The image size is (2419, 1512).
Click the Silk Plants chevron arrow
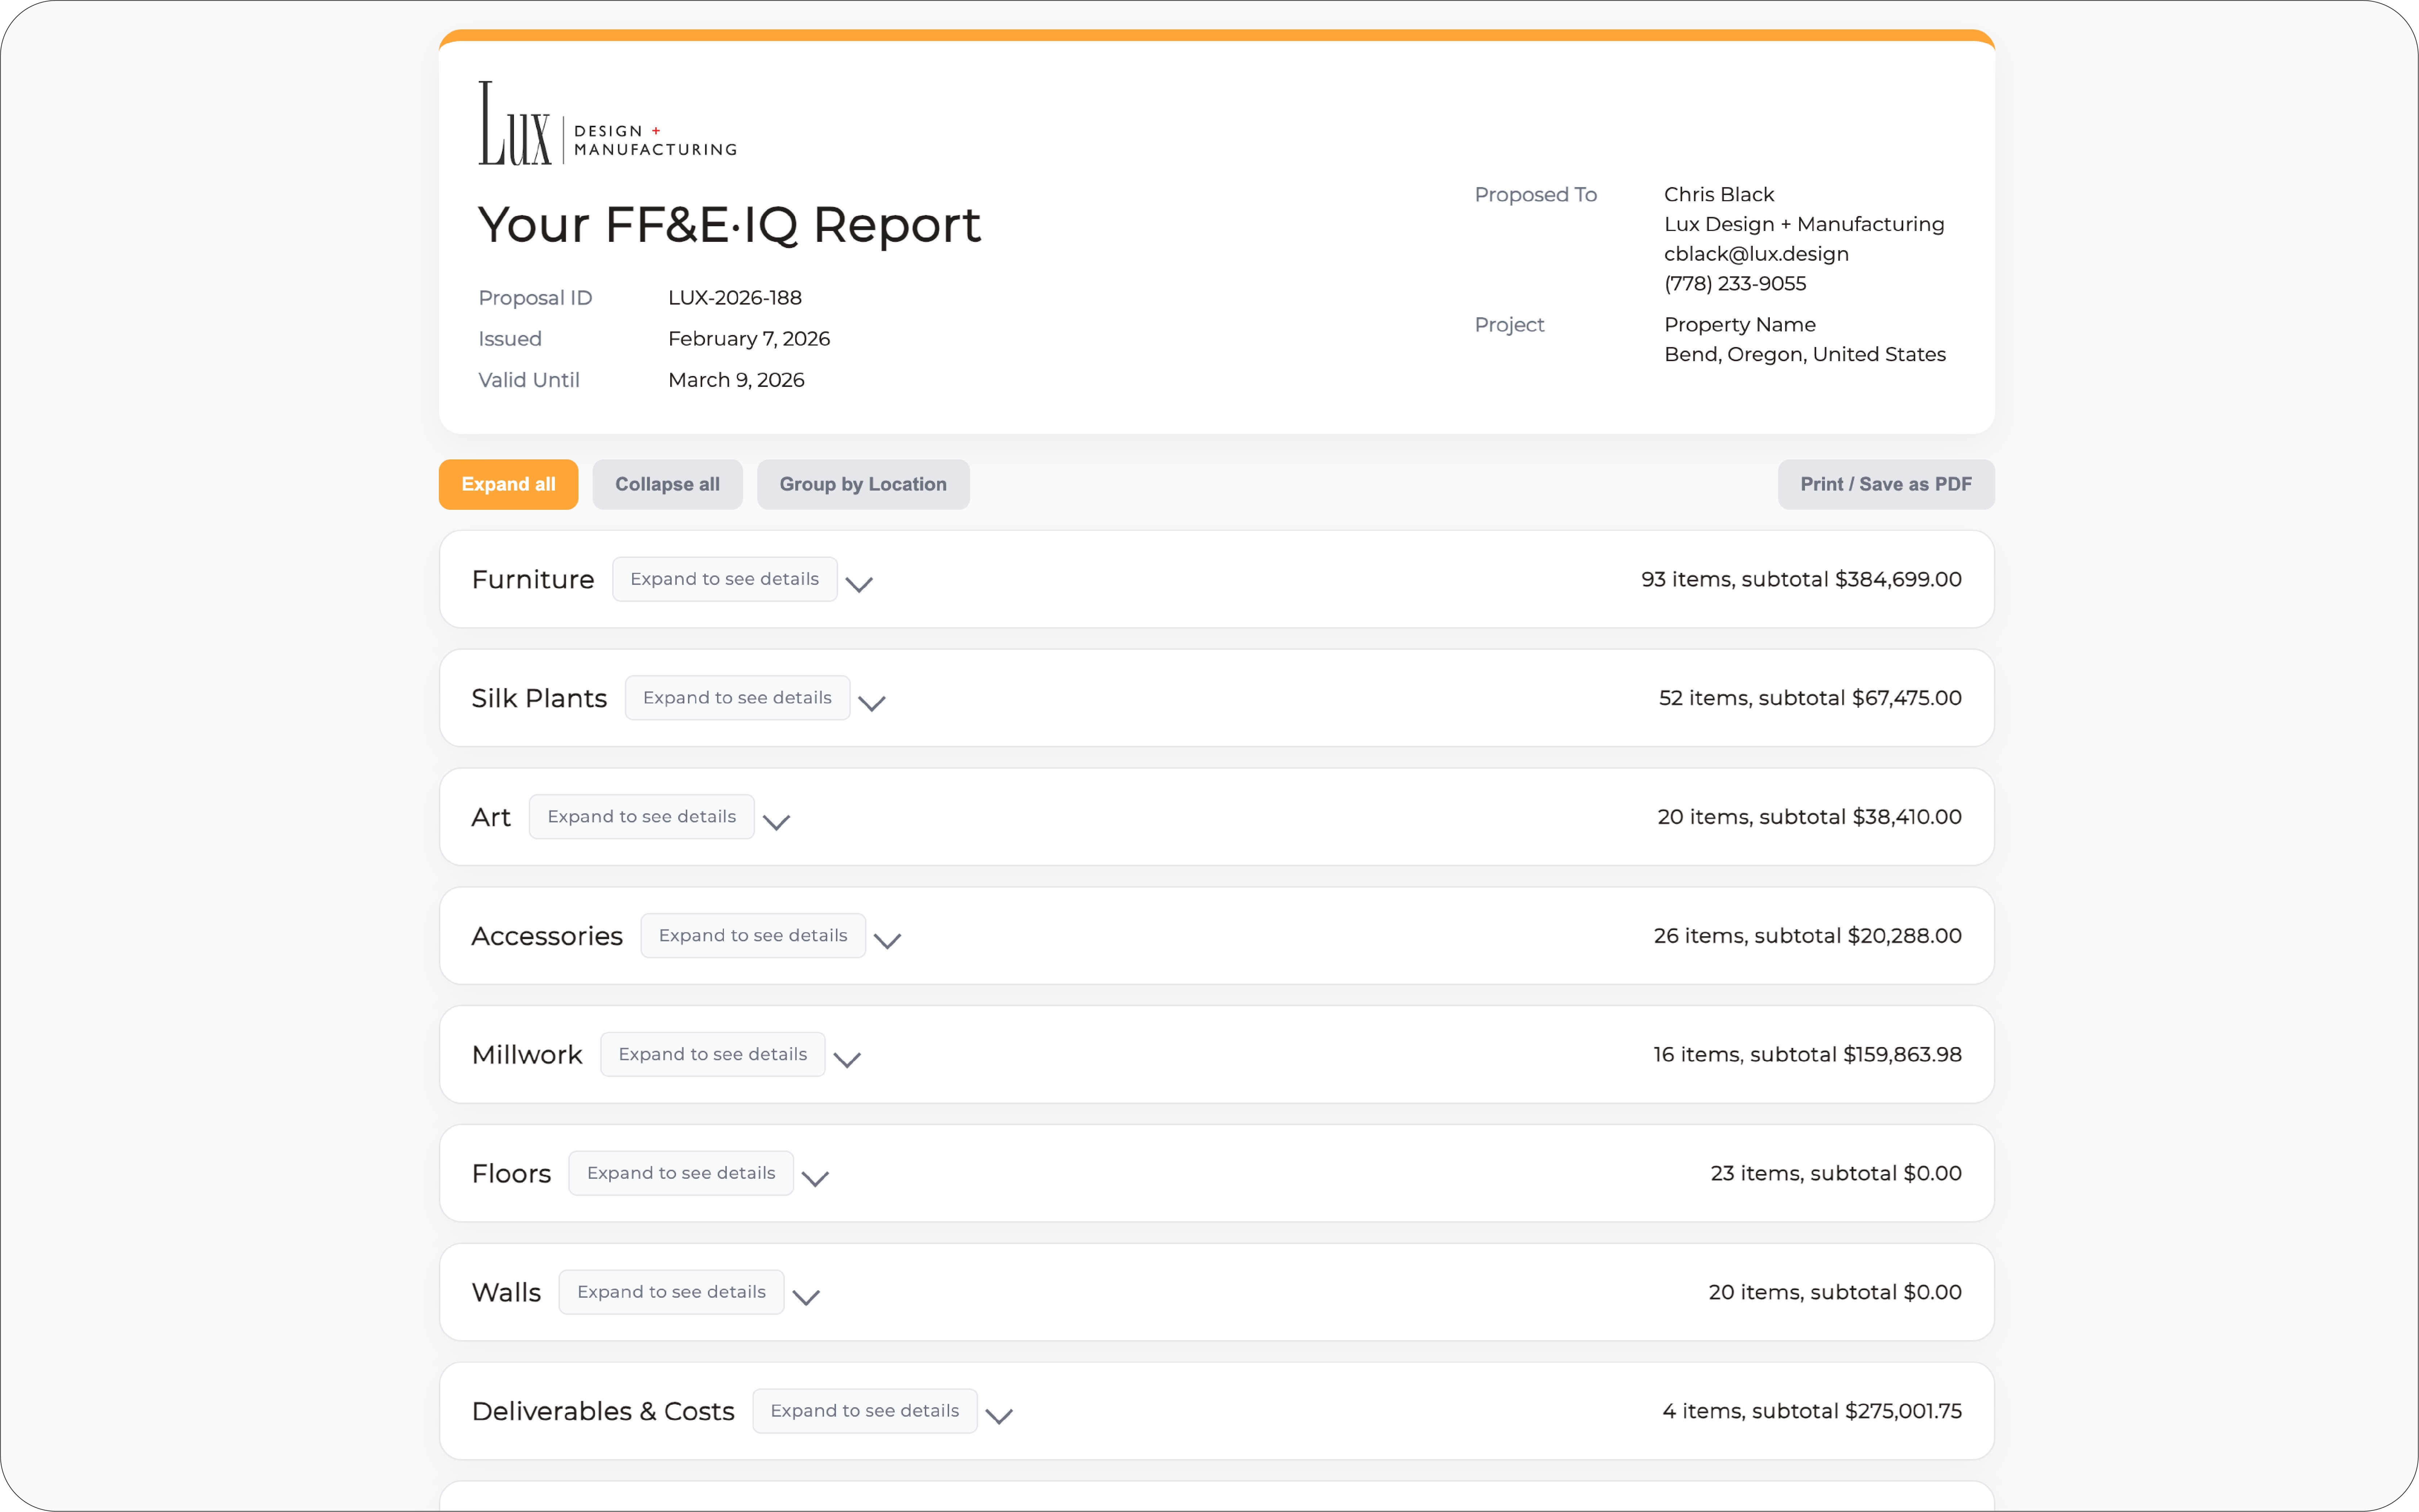(871, 703)
